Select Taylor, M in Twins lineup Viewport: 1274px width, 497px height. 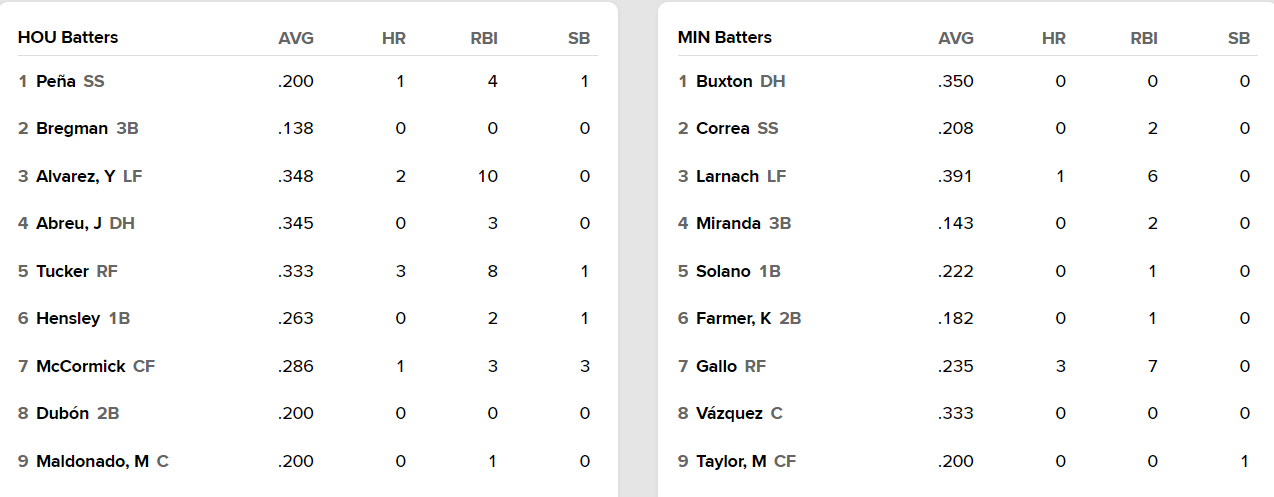click(731, 461)
